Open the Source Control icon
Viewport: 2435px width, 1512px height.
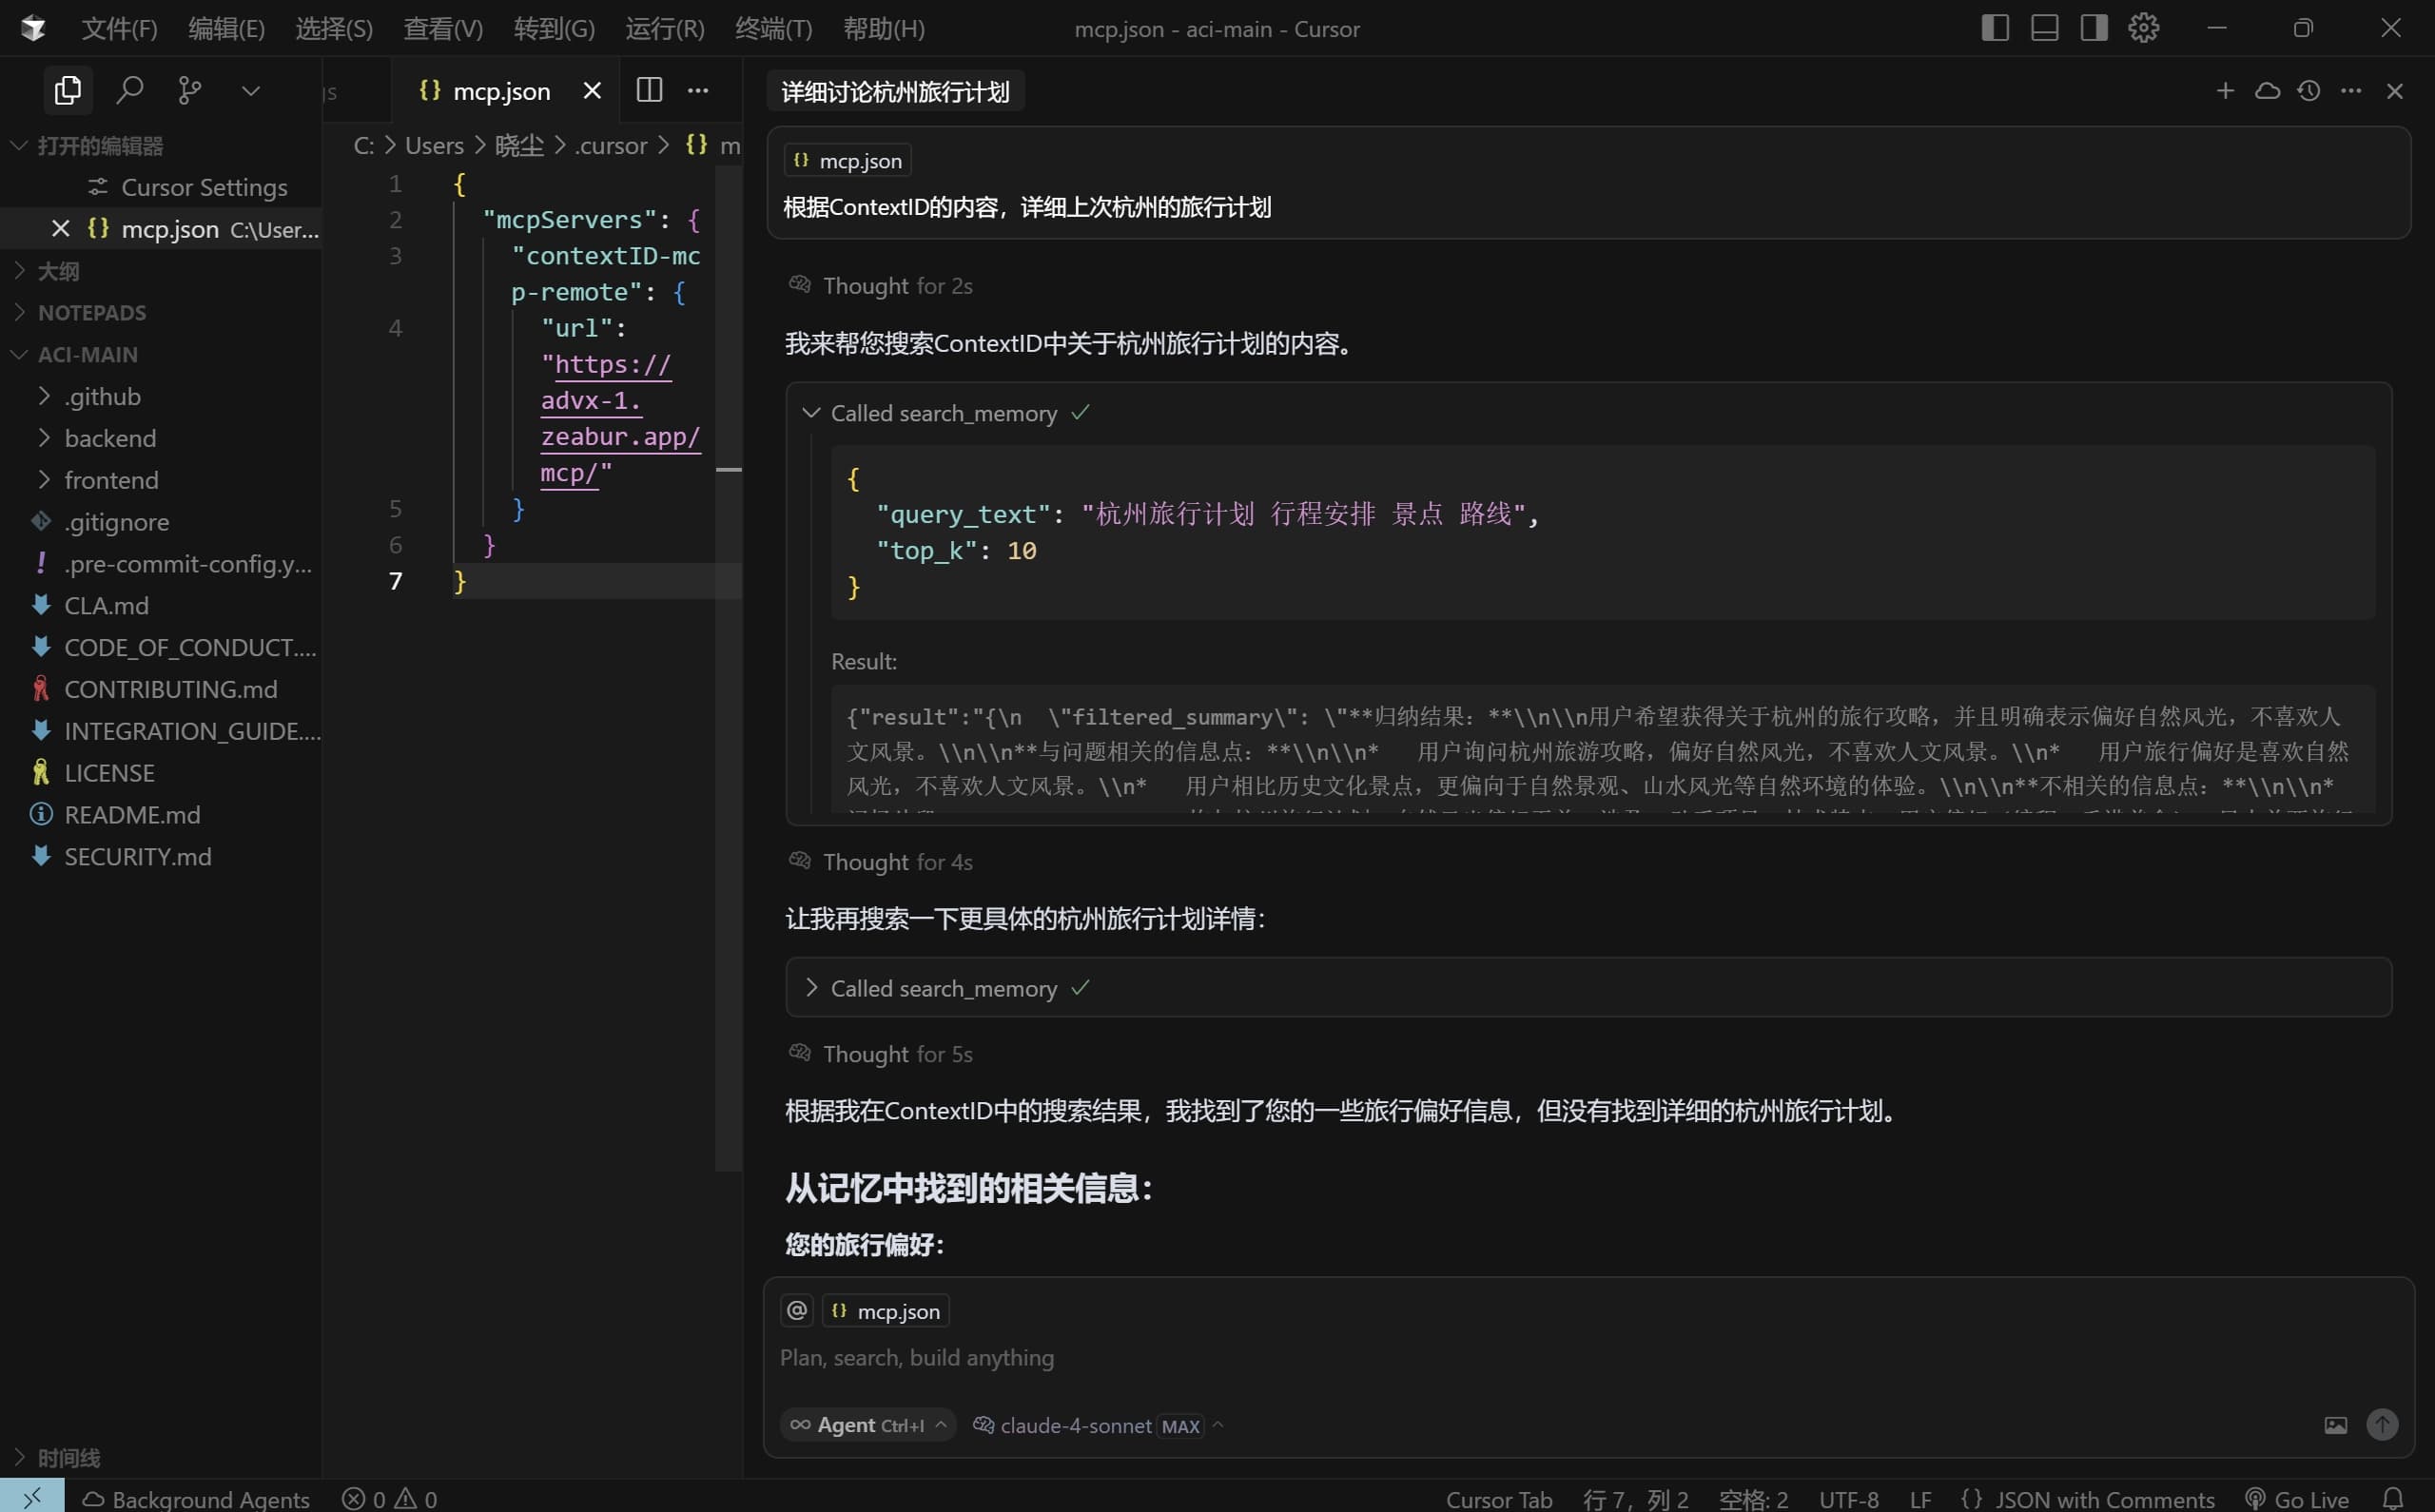pyautogui.click(x=189, y=91)
